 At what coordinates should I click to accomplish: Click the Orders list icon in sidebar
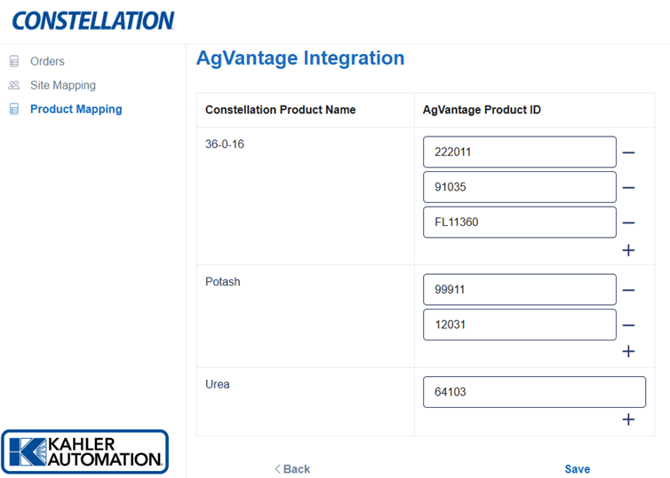14,61
